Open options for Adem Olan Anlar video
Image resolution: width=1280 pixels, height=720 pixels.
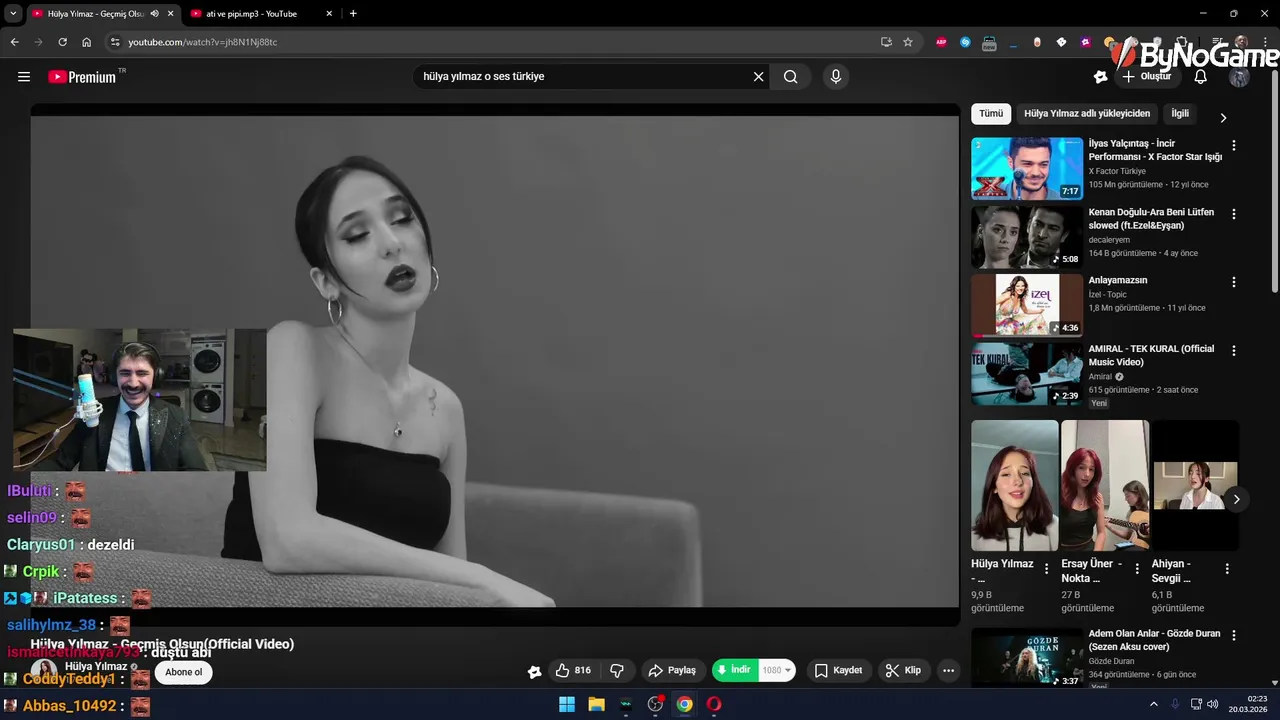(x=1233, y=635)
